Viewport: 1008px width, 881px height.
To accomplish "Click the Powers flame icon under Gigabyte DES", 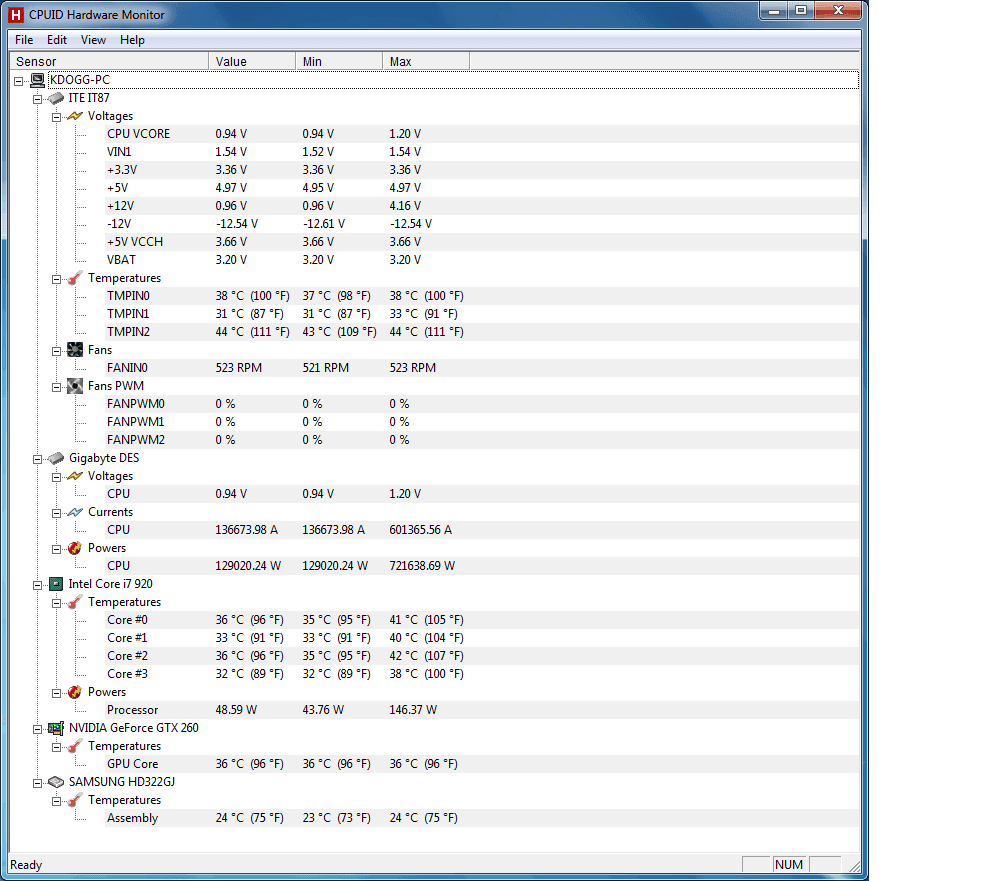I will coord(75,548).
